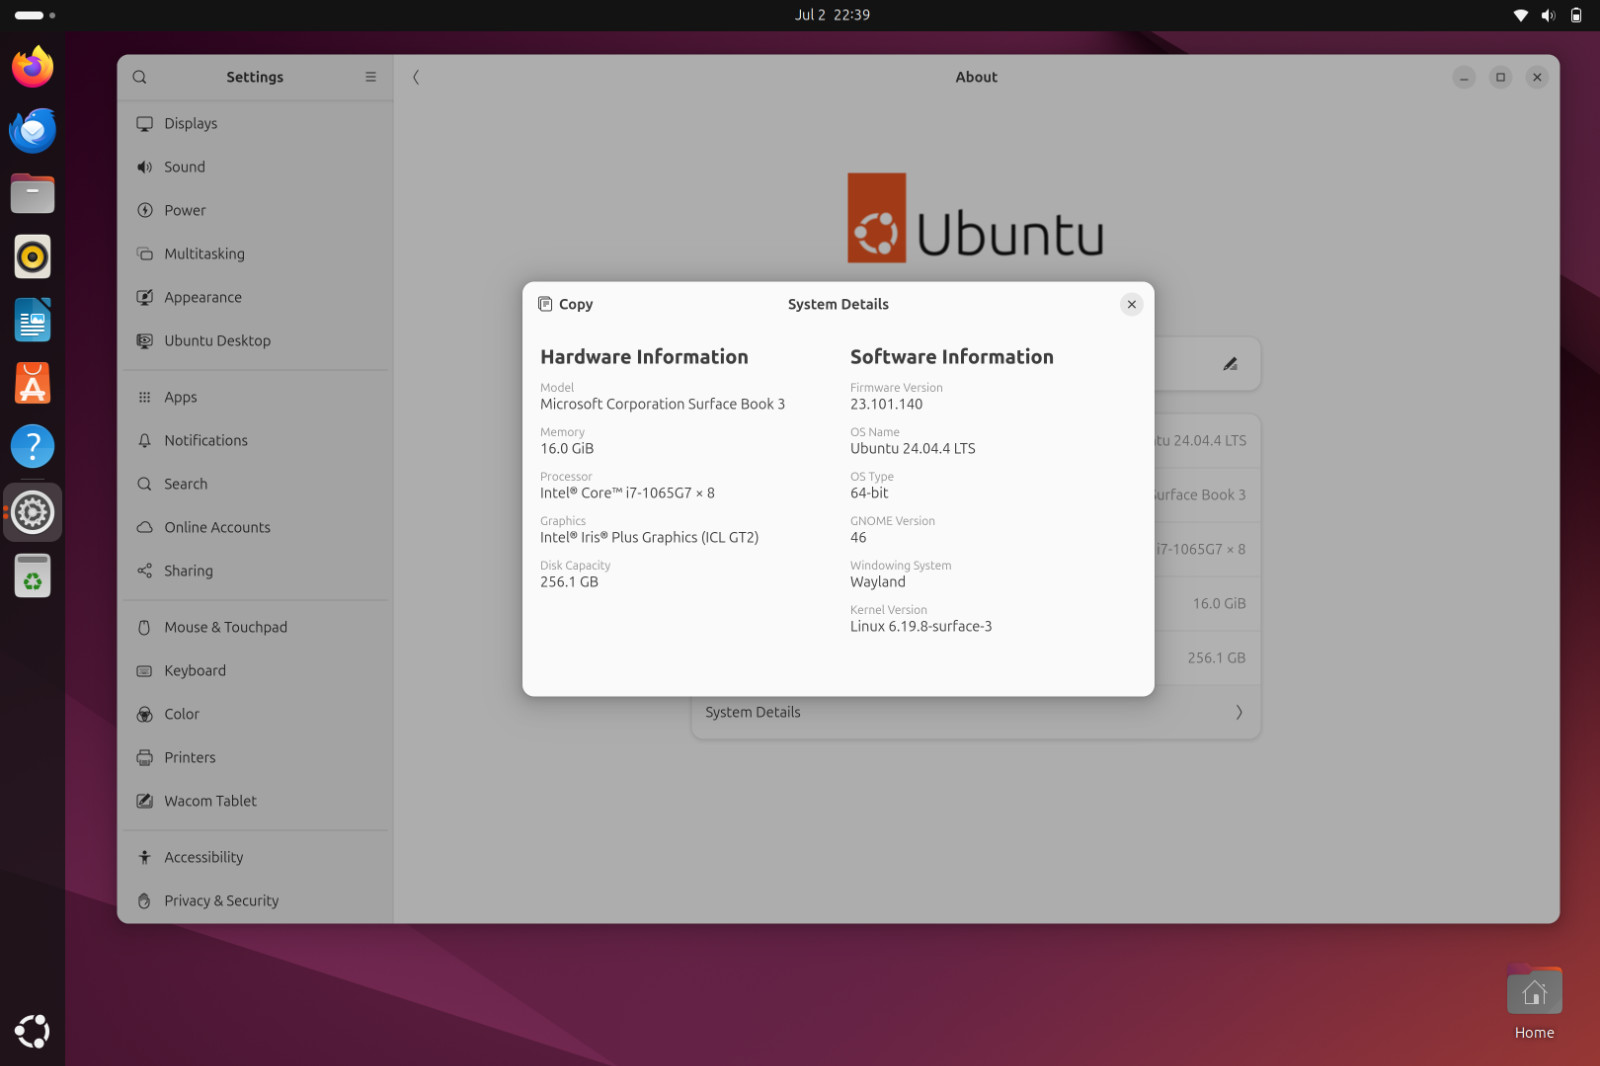This screenshot has height=1066, width=1600.
Task: Open Rhythmbox from the dock
Action: [x=32, y=257]
